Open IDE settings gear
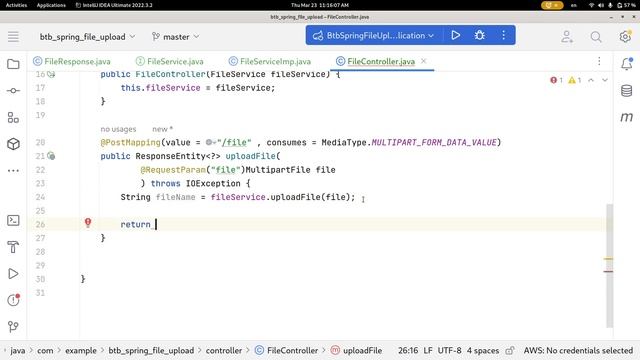 (x=625, y=37)
